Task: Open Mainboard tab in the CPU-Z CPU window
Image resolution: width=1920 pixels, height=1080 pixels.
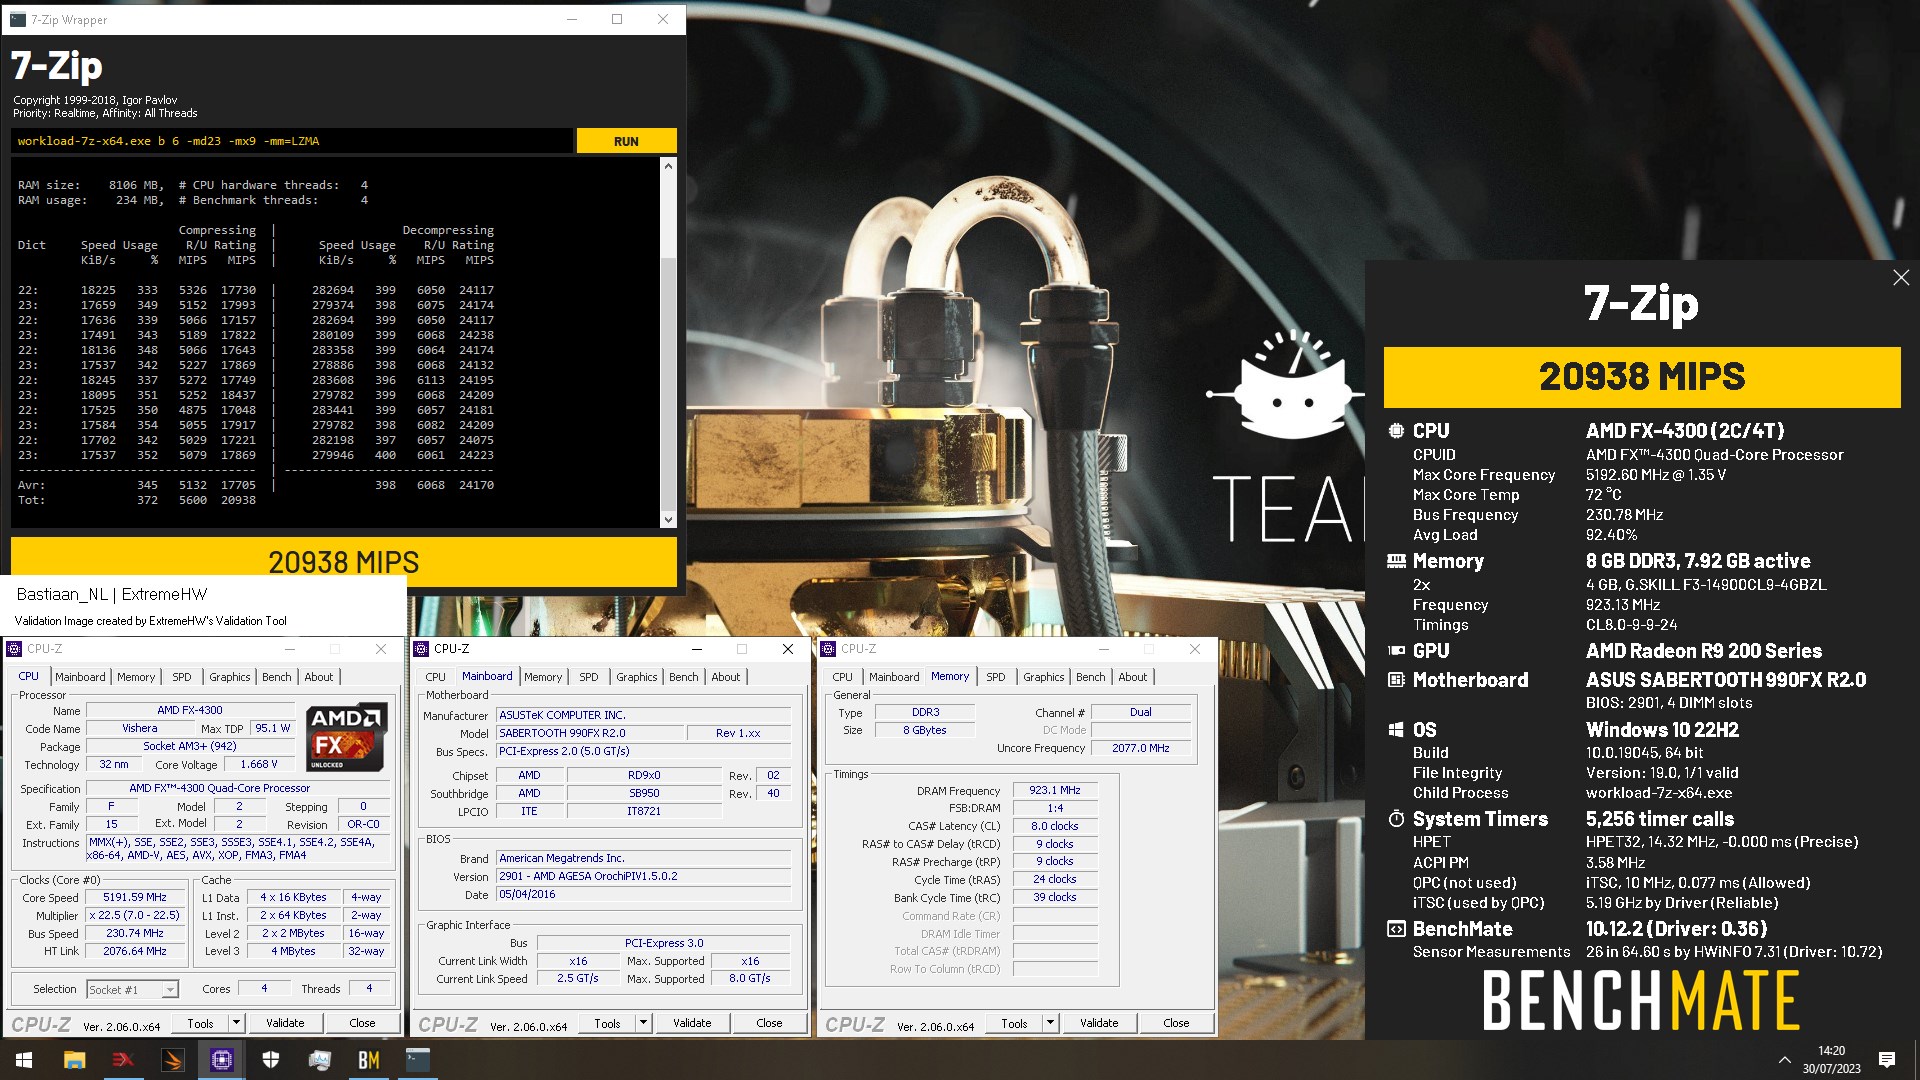Action: tap(80, 677)
